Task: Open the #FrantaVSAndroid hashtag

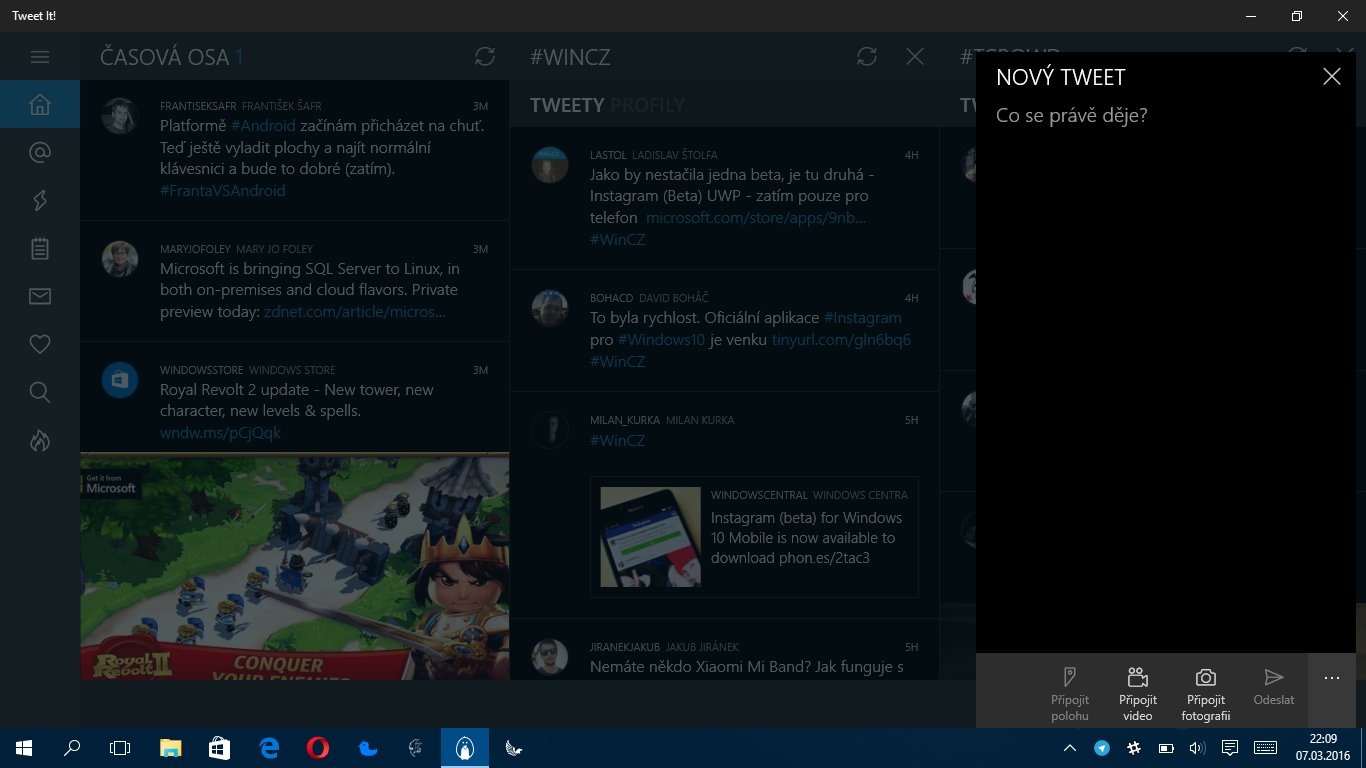Action: click(223, 190)
